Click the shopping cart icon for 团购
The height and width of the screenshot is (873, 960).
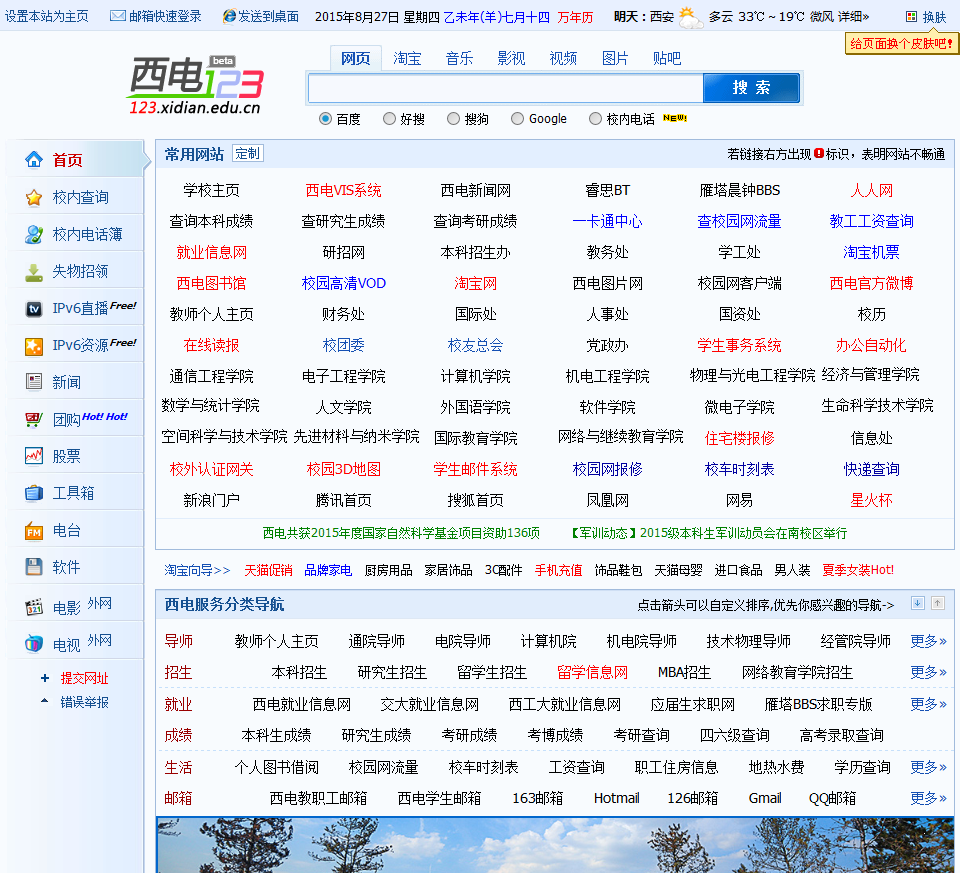click(34, 419)
